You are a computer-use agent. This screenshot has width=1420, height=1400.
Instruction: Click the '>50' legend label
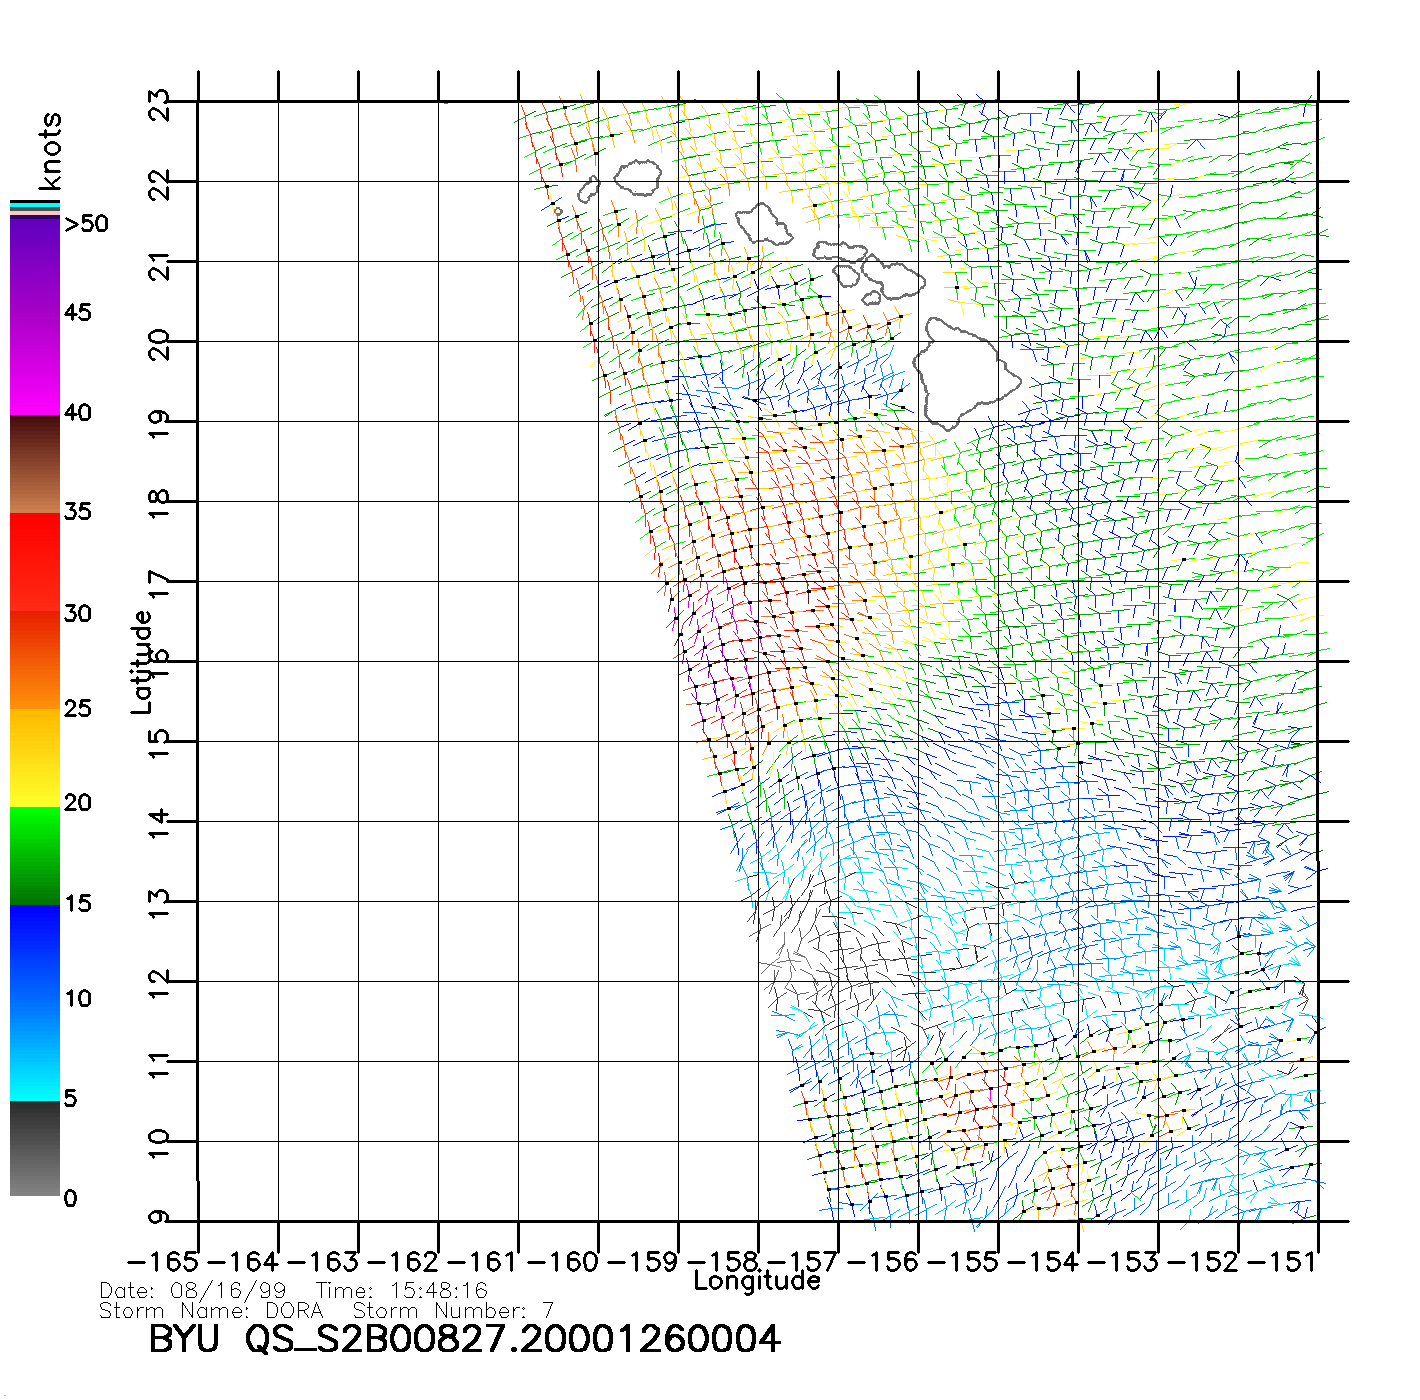(87, 224)
